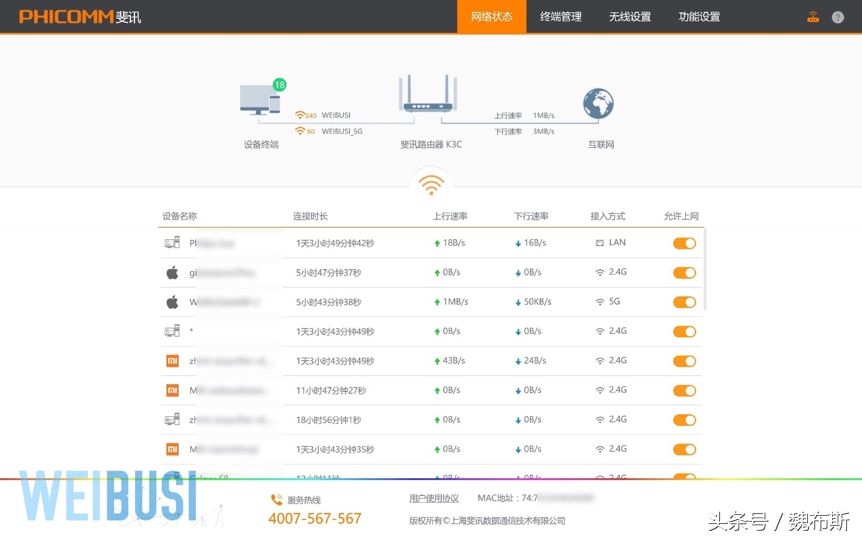Toggle access for device connected 18小时56分钟1秒
862x539 pixels.
pos(684,420)
